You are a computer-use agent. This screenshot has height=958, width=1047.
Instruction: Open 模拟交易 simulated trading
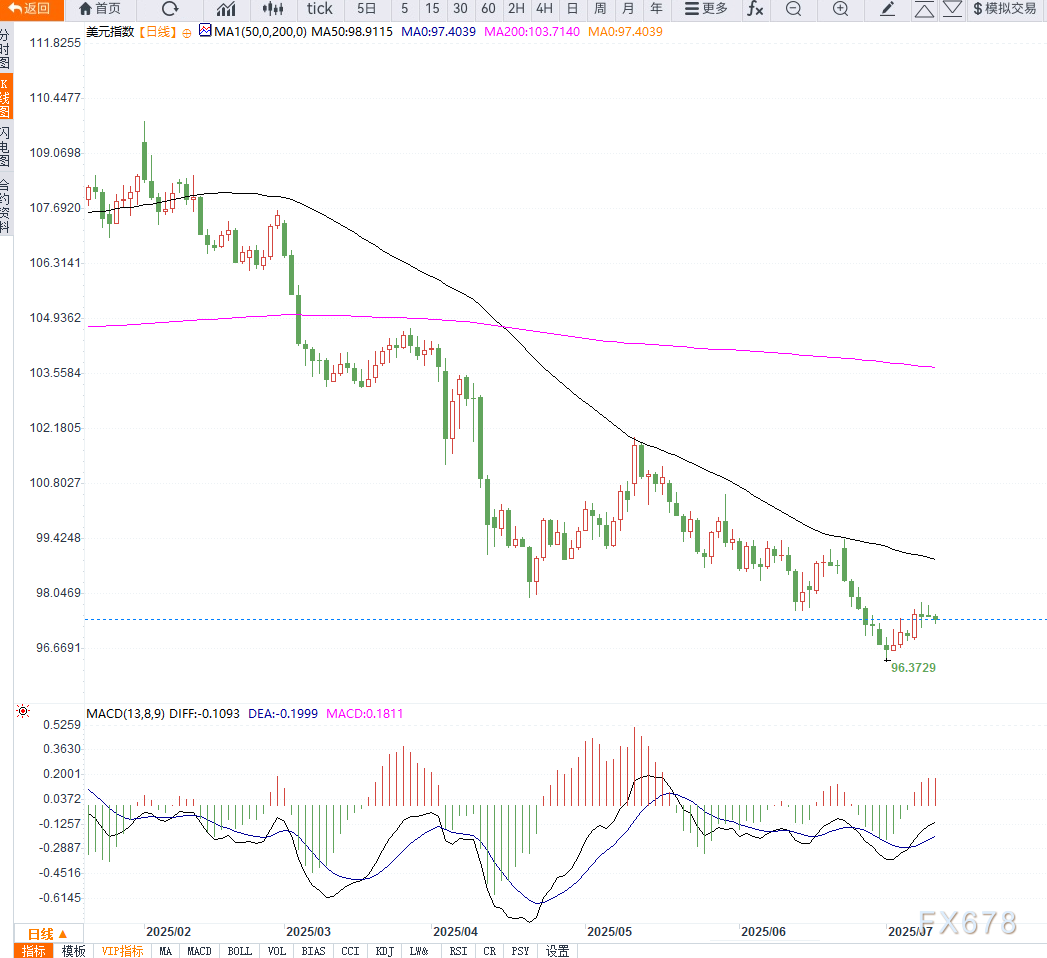pyautogui.click(x=1004, y=9)
